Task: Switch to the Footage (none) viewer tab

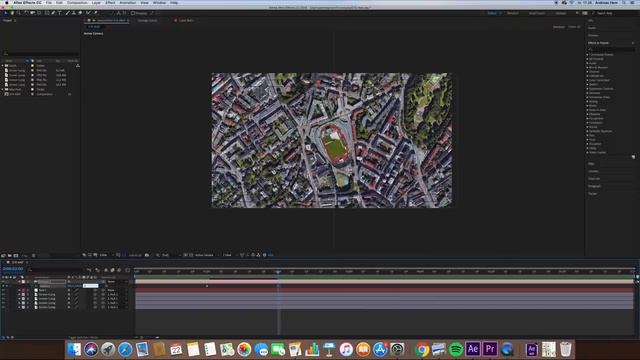Action: [147, 20]
